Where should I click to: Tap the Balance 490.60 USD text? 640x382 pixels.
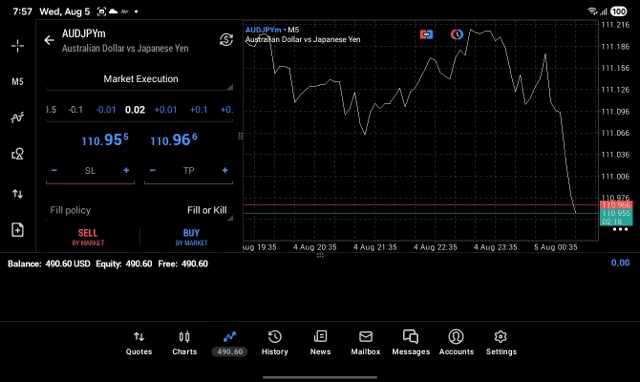(49, 264)
